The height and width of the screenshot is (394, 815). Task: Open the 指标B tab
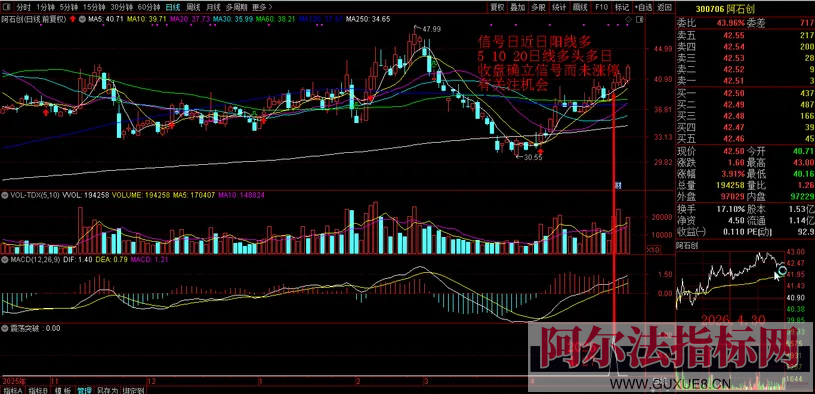click(x=38, y=390)
